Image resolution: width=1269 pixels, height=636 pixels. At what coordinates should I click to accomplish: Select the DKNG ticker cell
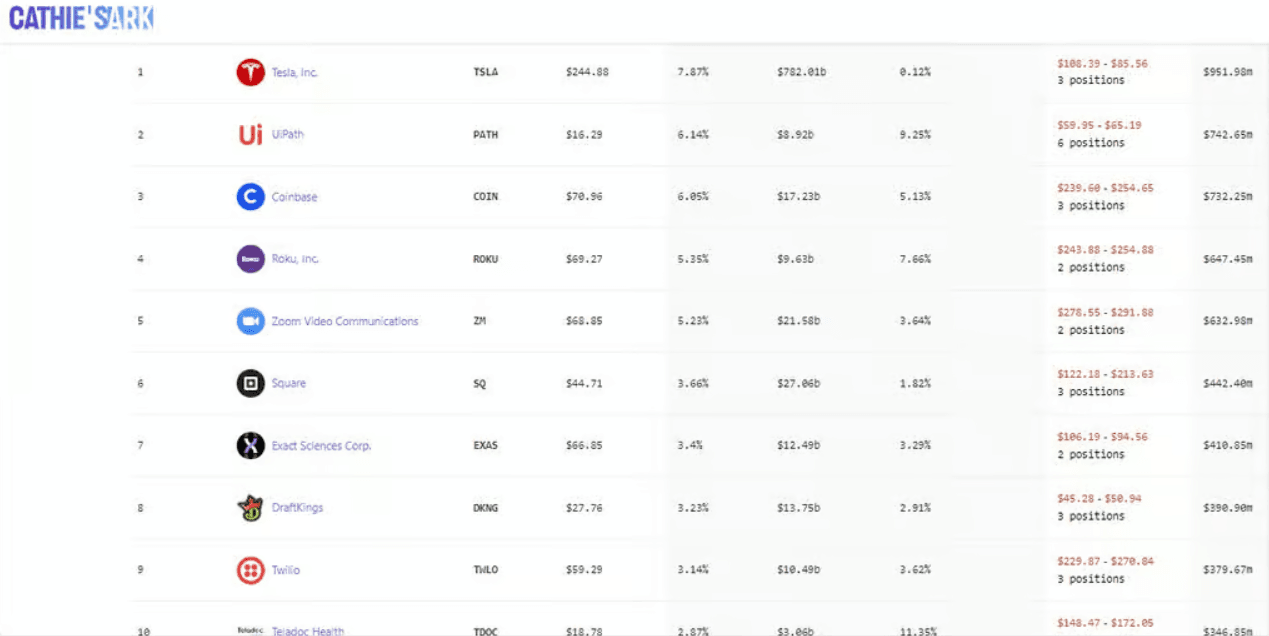pyautogui.click(x=485, y=508)
